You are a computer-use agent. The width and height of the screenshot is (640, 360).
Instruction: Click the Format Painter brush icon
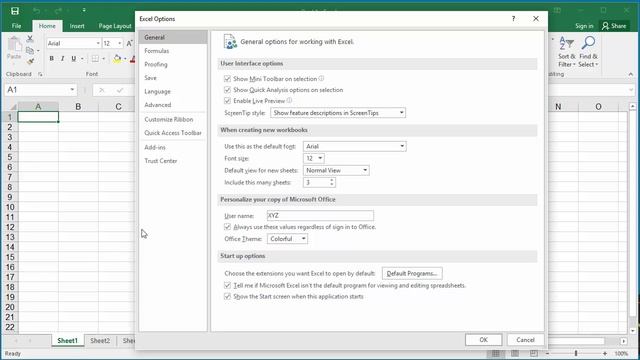[x=30, y=62]
